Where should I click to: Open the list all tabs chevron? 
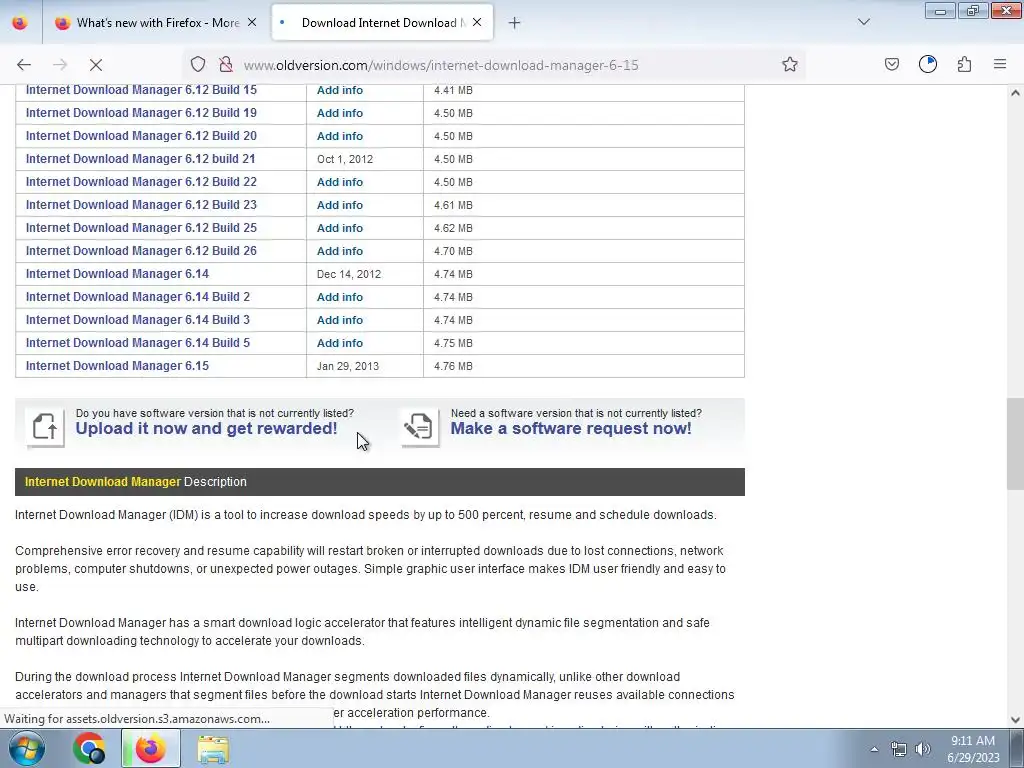click(x=863, y=23)
